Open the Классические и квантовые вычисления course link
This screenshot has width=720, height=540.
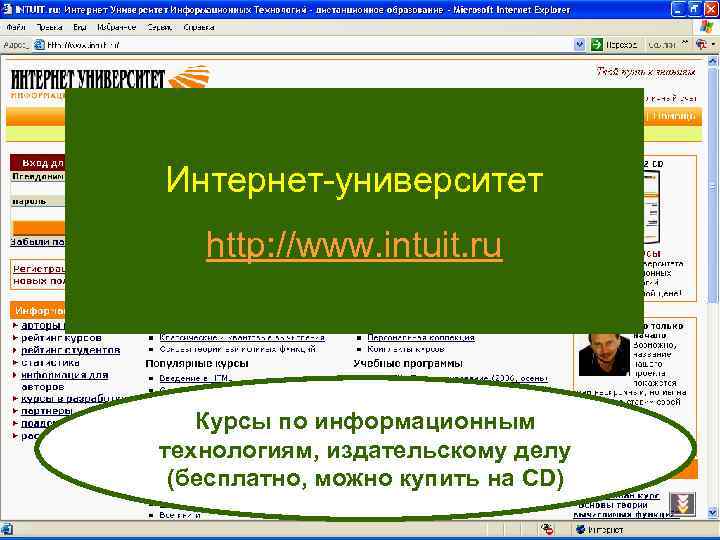coord(242,338)
